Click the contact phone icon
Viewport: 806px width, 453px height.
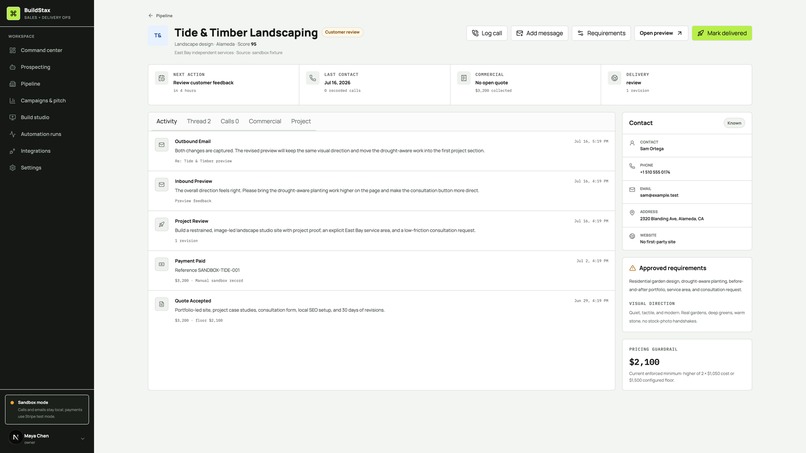[x=632, y=166]
